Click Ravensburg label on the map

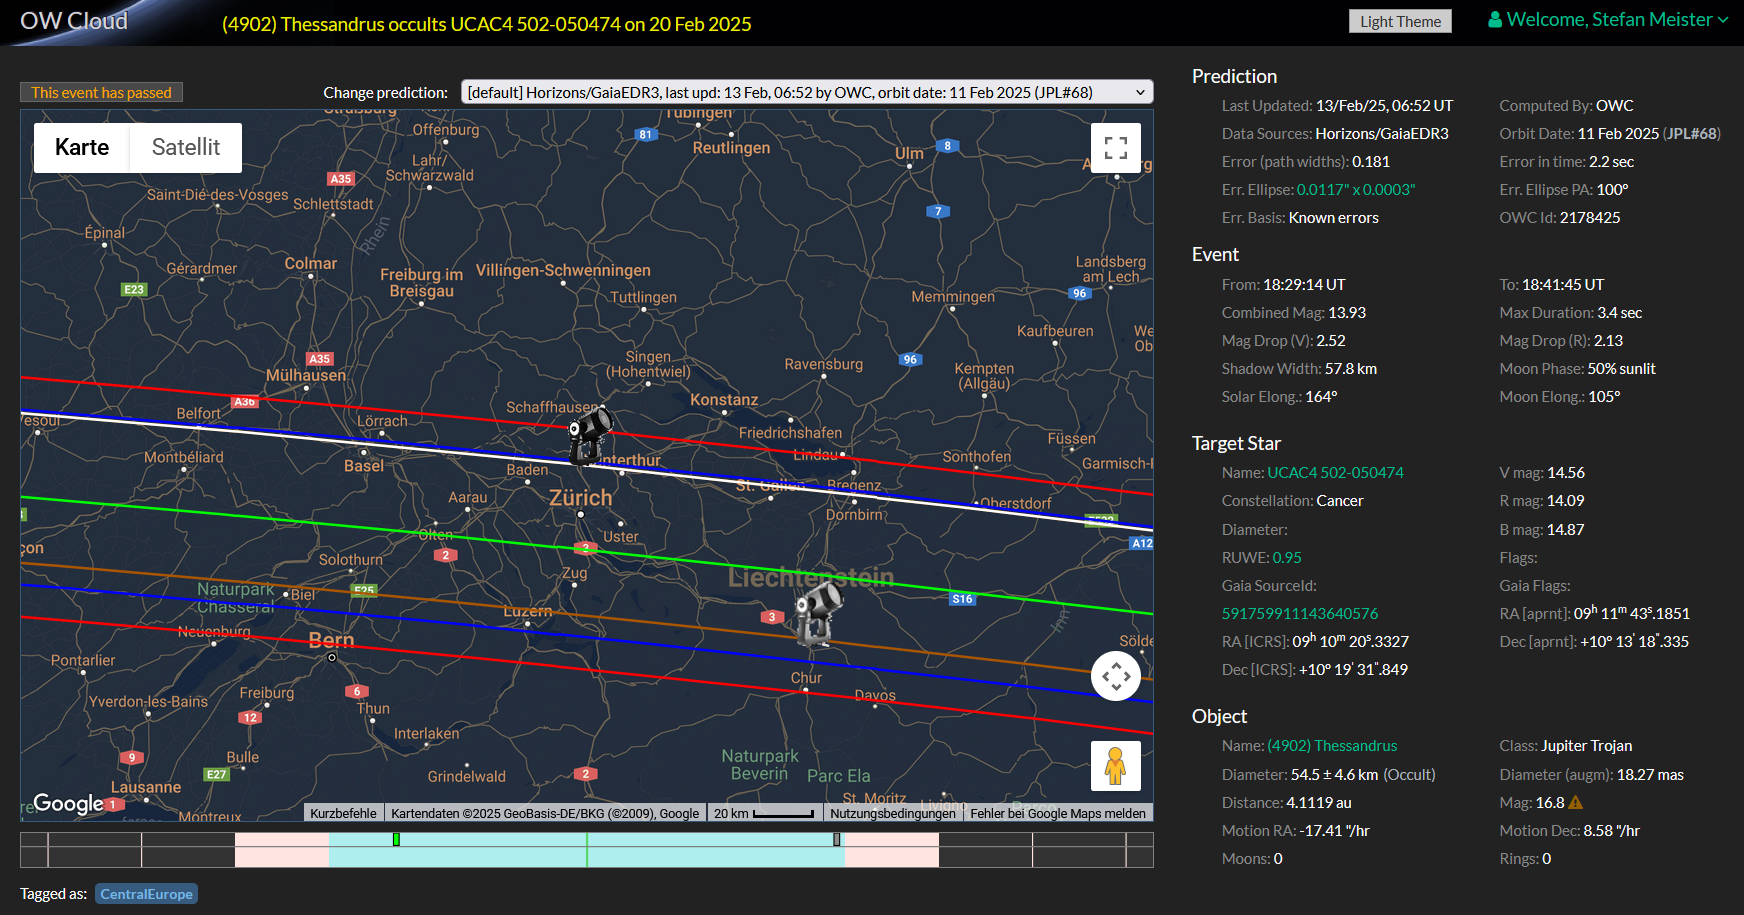tap(824, 364)
